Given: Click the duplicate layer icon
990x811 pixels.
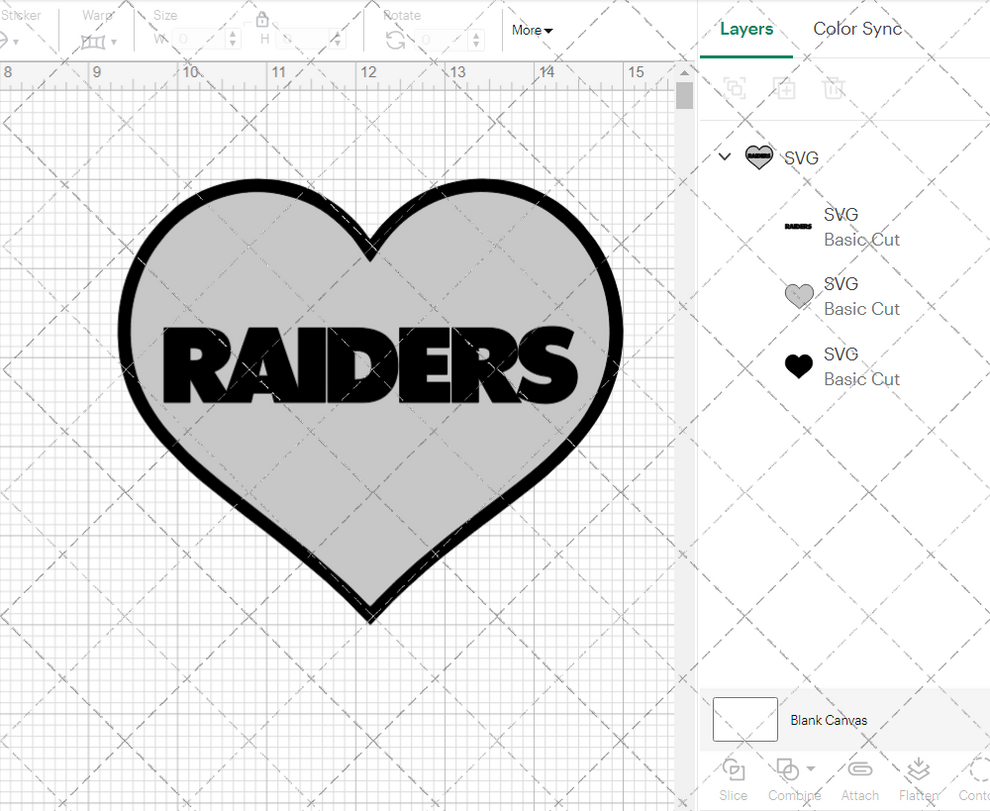Looking at the screenshot, I should tap(784, 88).
